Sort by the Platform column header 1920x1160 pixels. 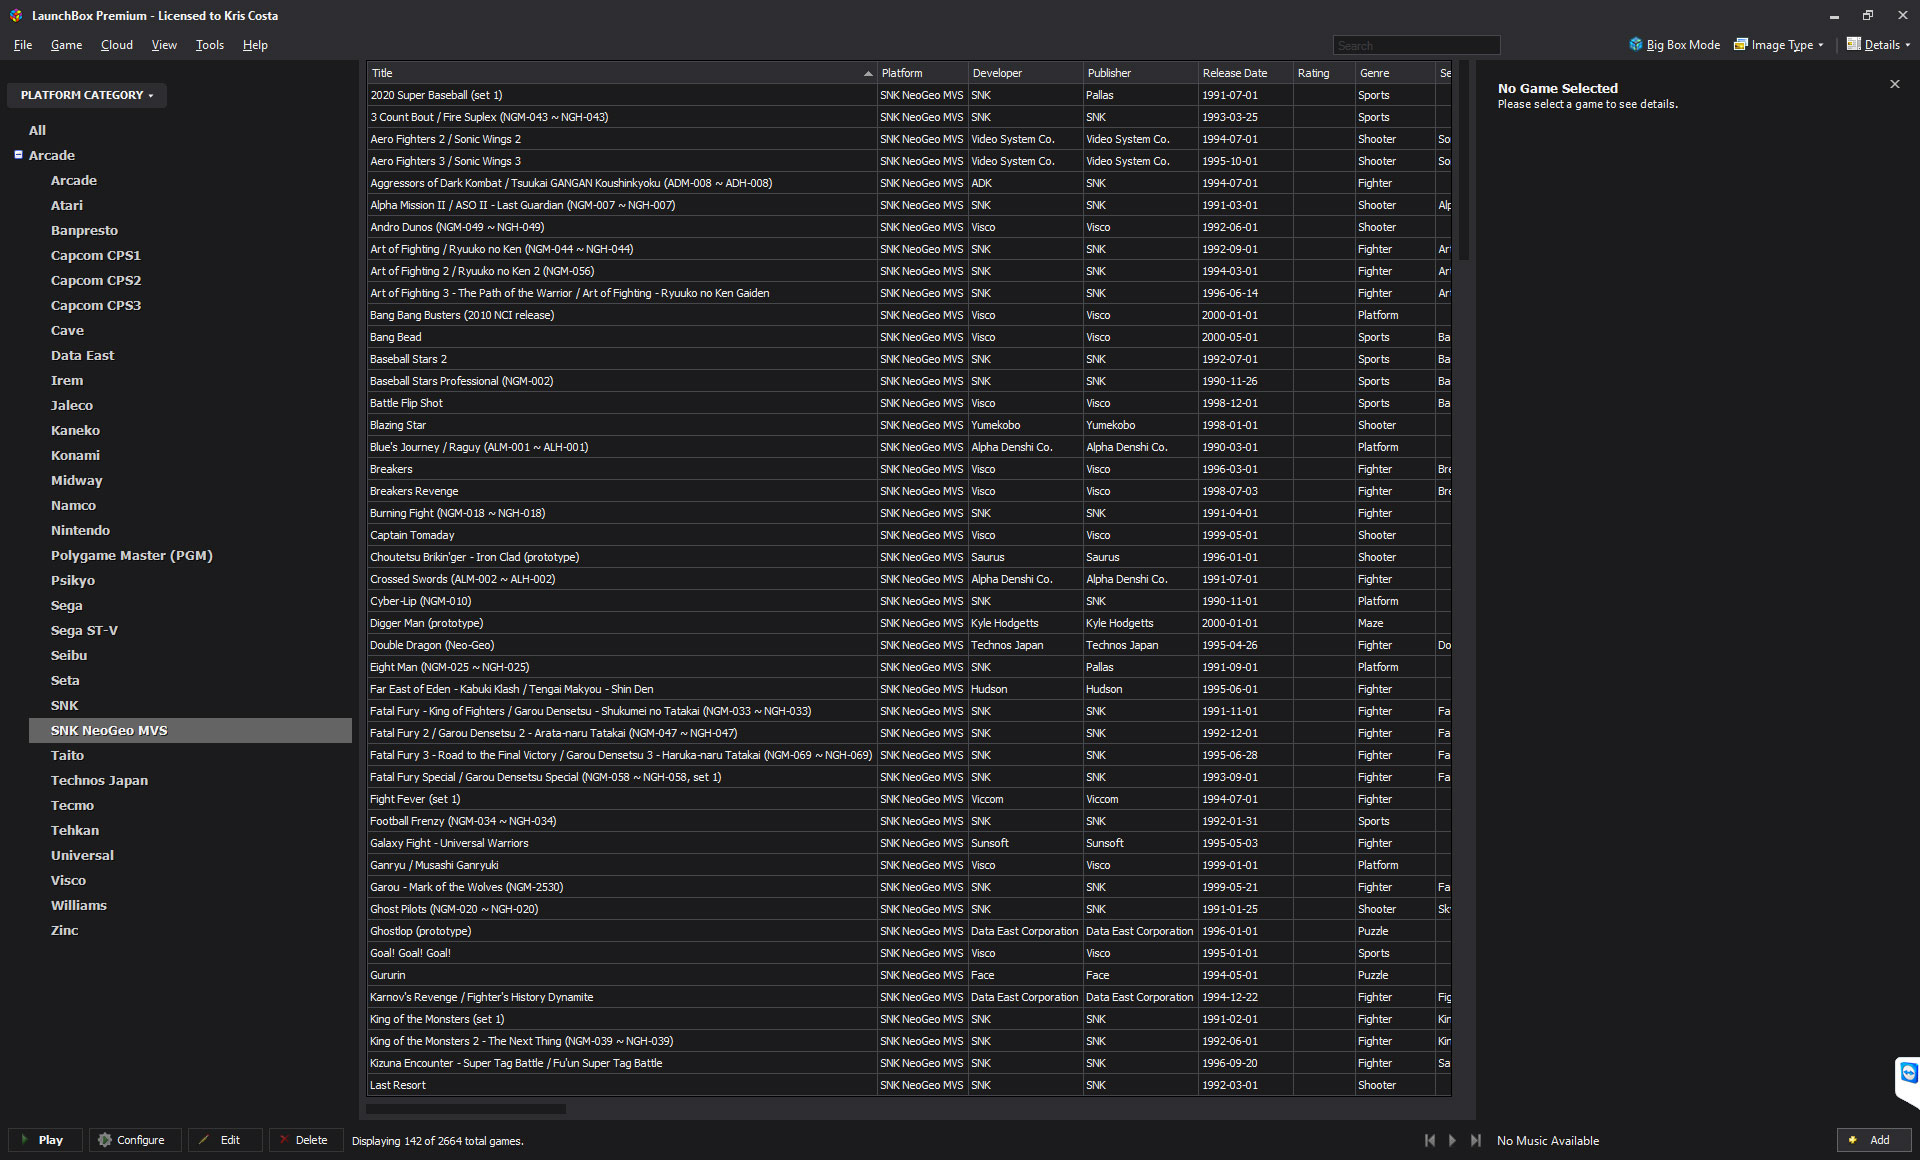(922, 73)
